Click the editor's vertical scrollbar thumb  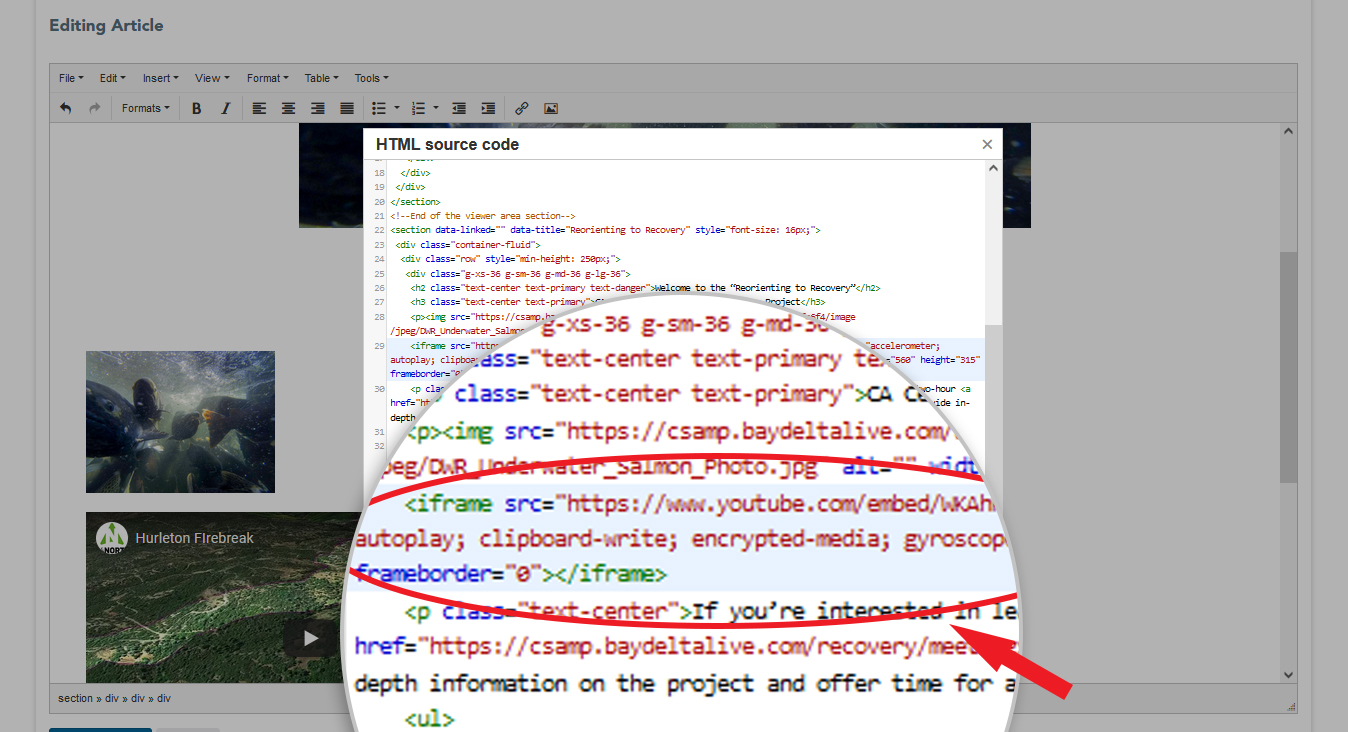1288,367
